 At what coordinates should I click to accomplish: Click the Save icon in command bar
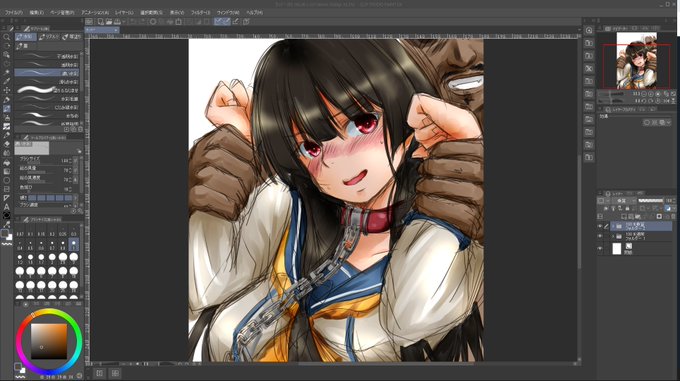(x=117, y=22)
